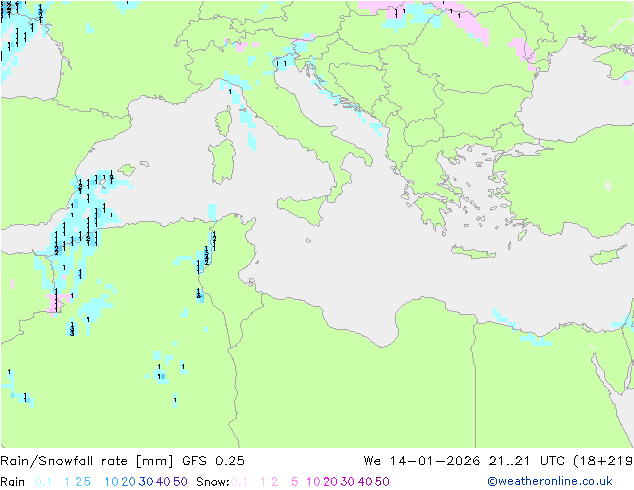Click the "Snow:" legend label
634x490 pixels.
(213, 482)
